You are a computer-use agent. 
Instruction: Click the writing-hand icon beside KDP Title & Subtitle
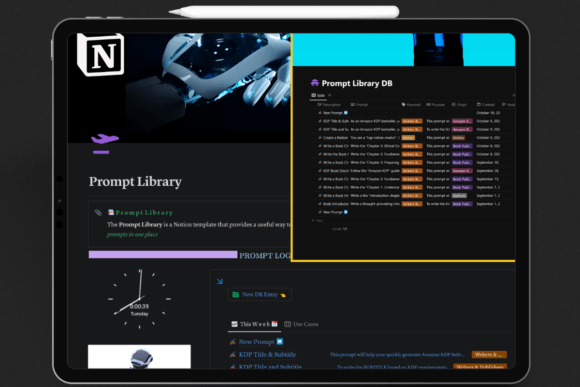point(232,354)
